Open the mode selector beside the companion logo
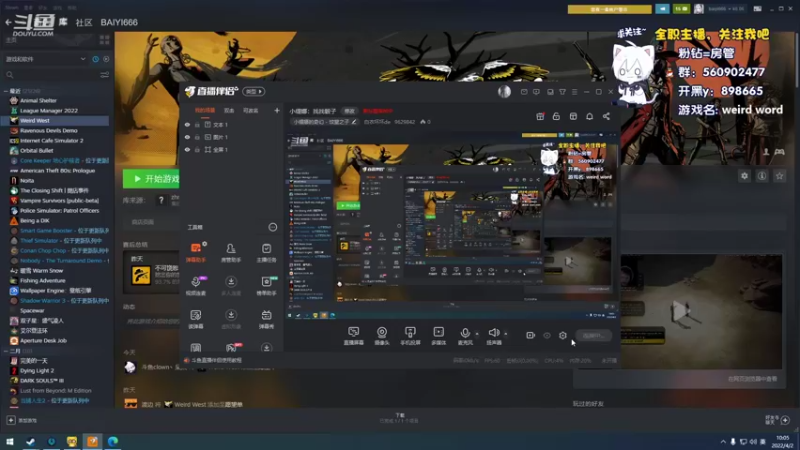 tap(254, 91)
